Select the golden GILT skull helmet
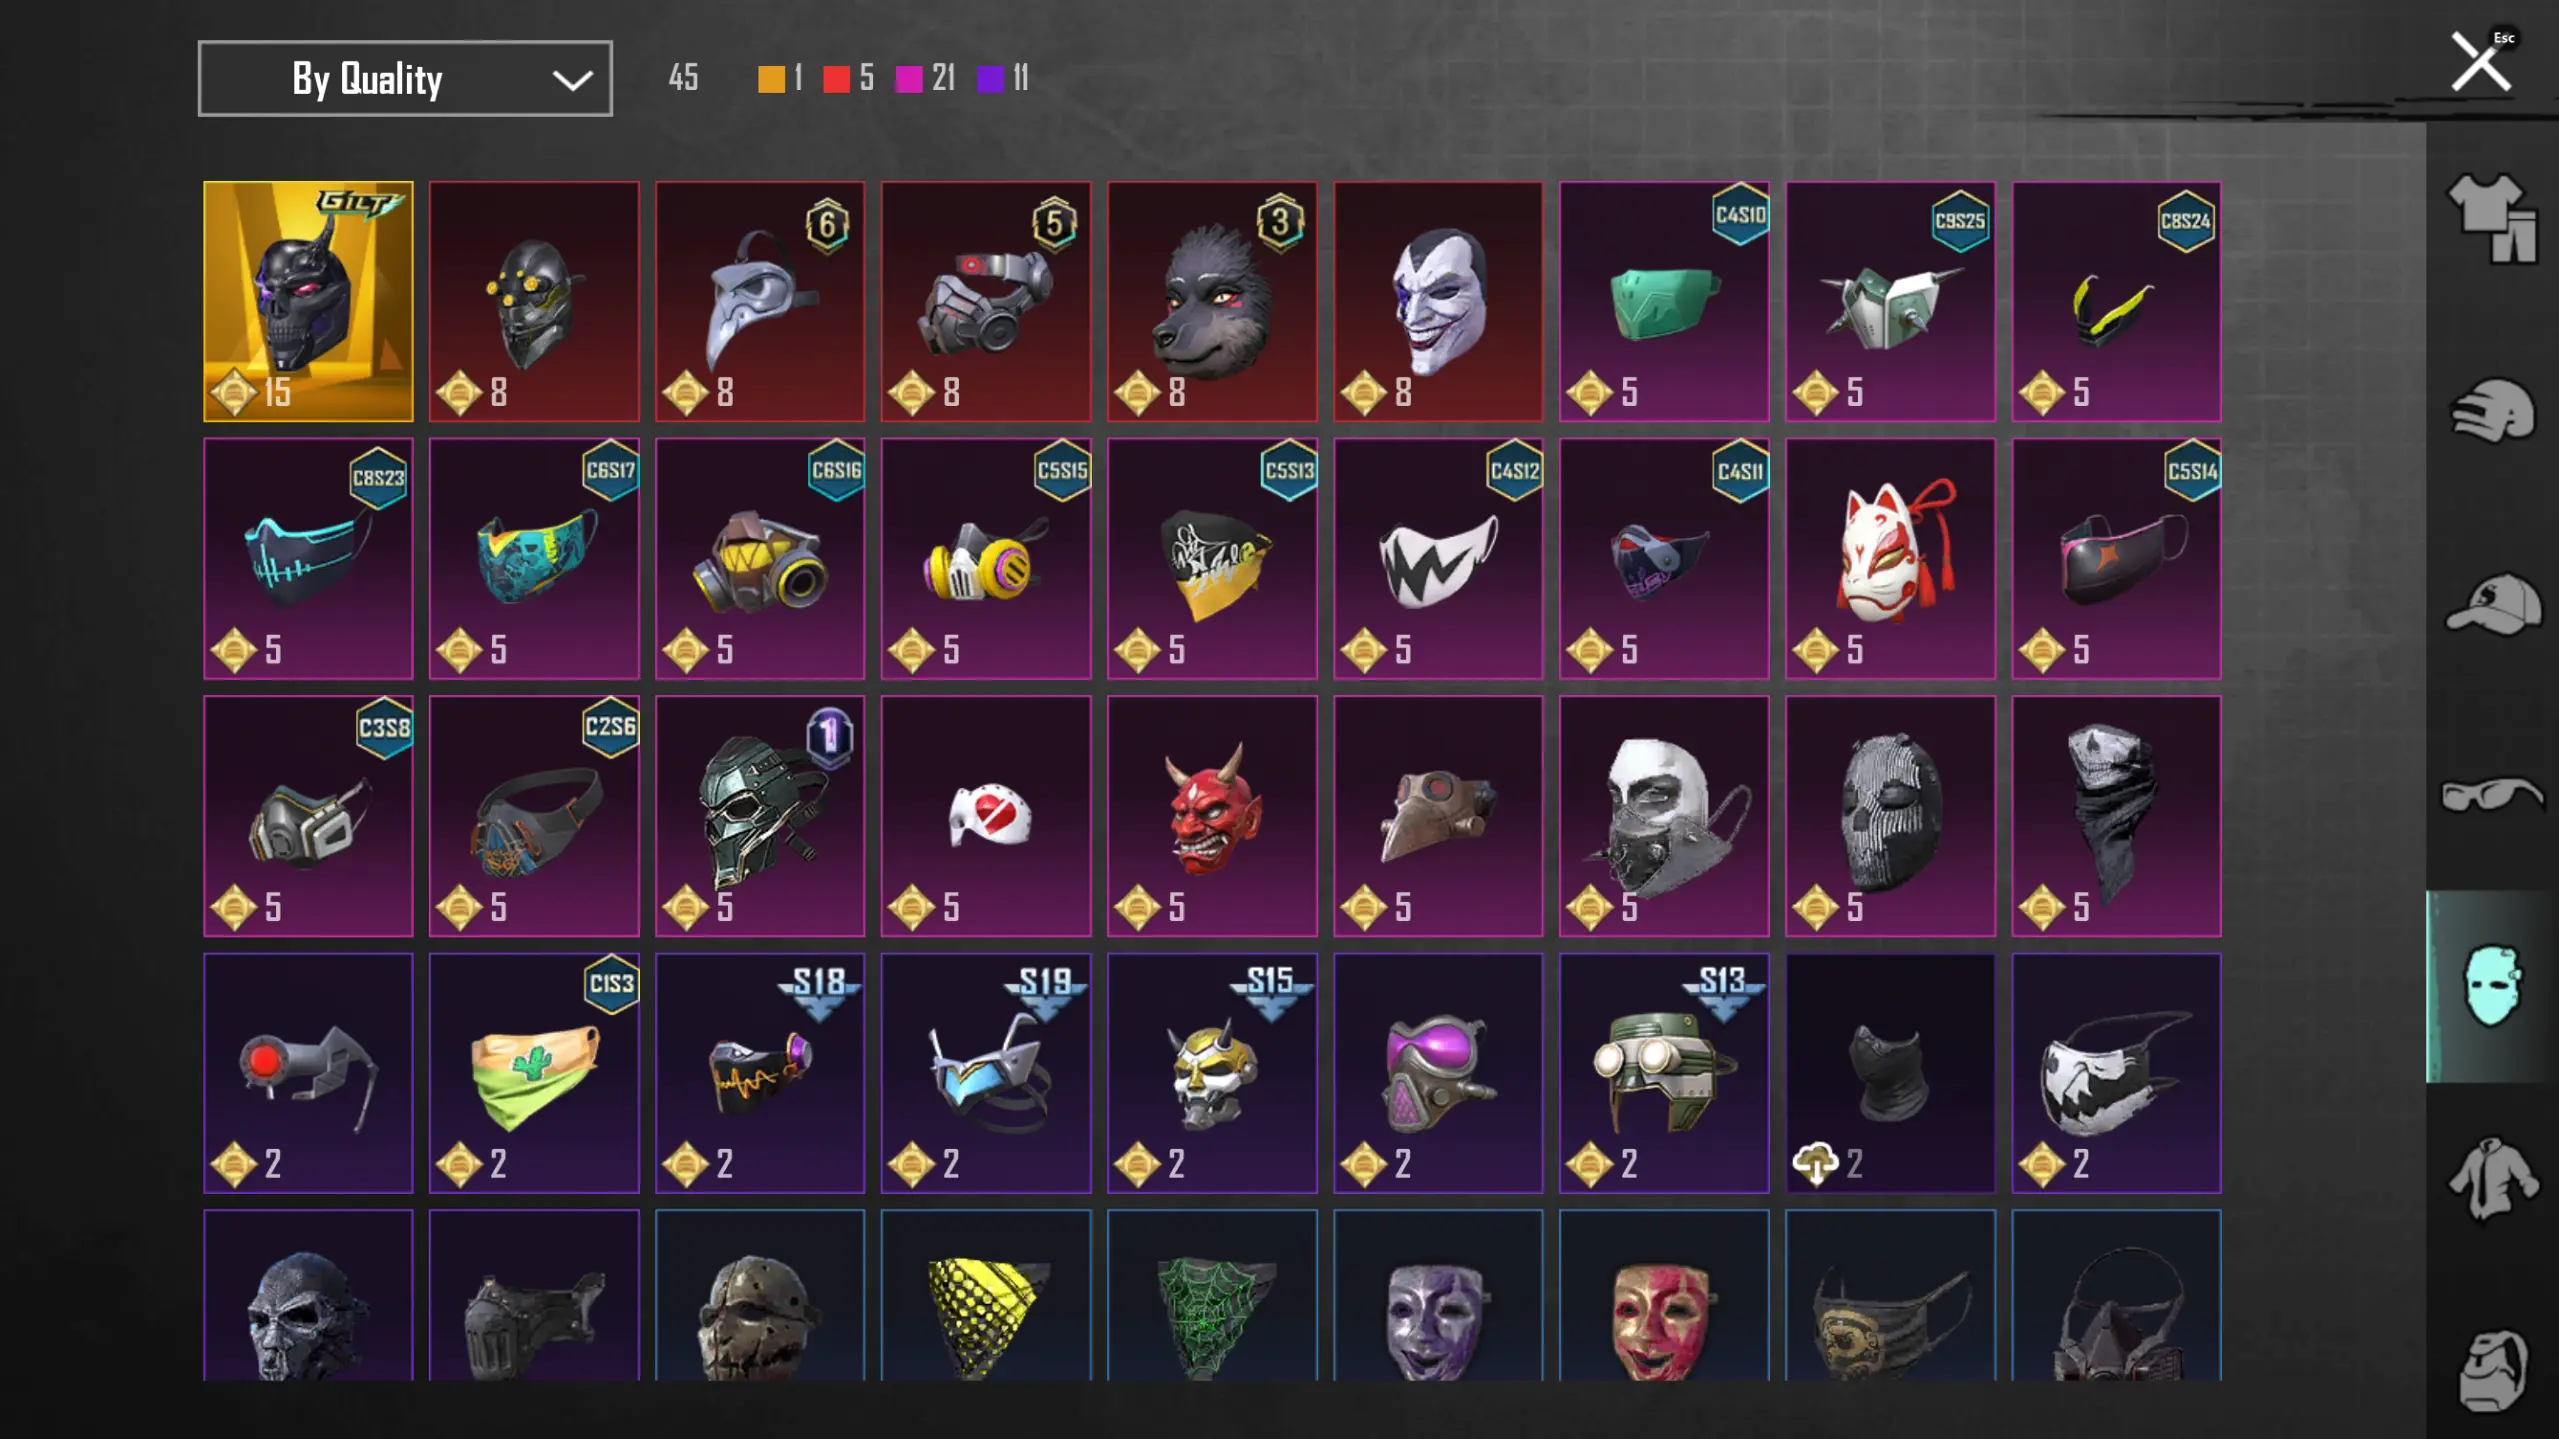 coord(308,301)
